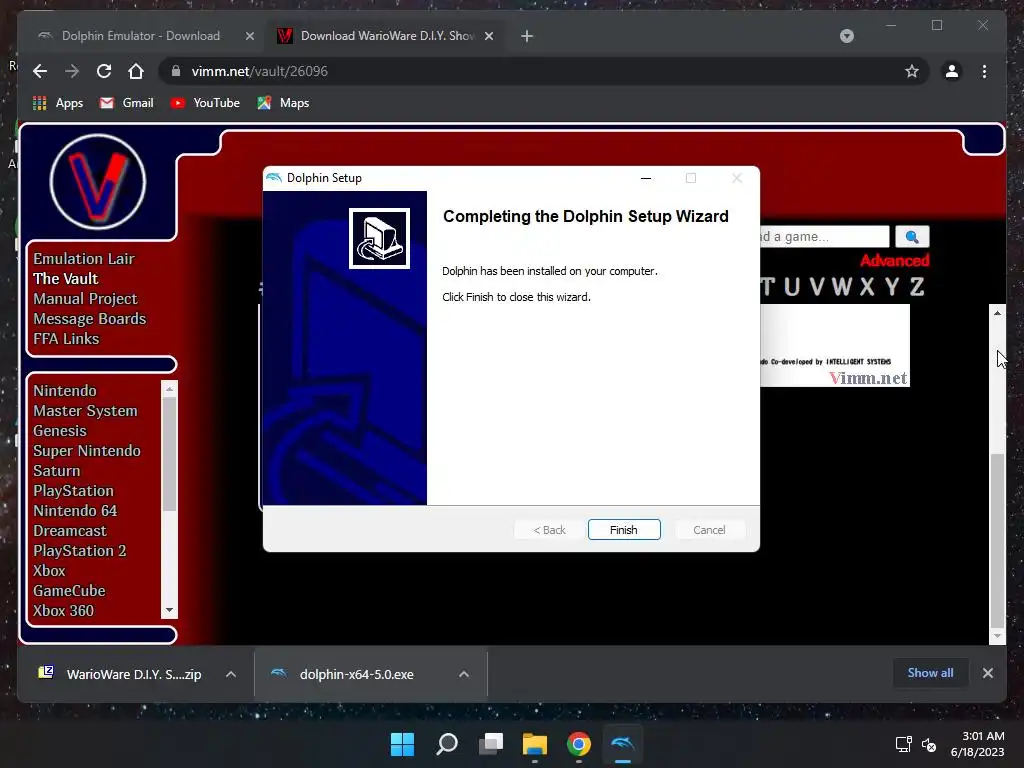Open WarioWare D.I.Y. zip download options chevron
This screenshot has height=768, width=1024.
pos(231,674)
